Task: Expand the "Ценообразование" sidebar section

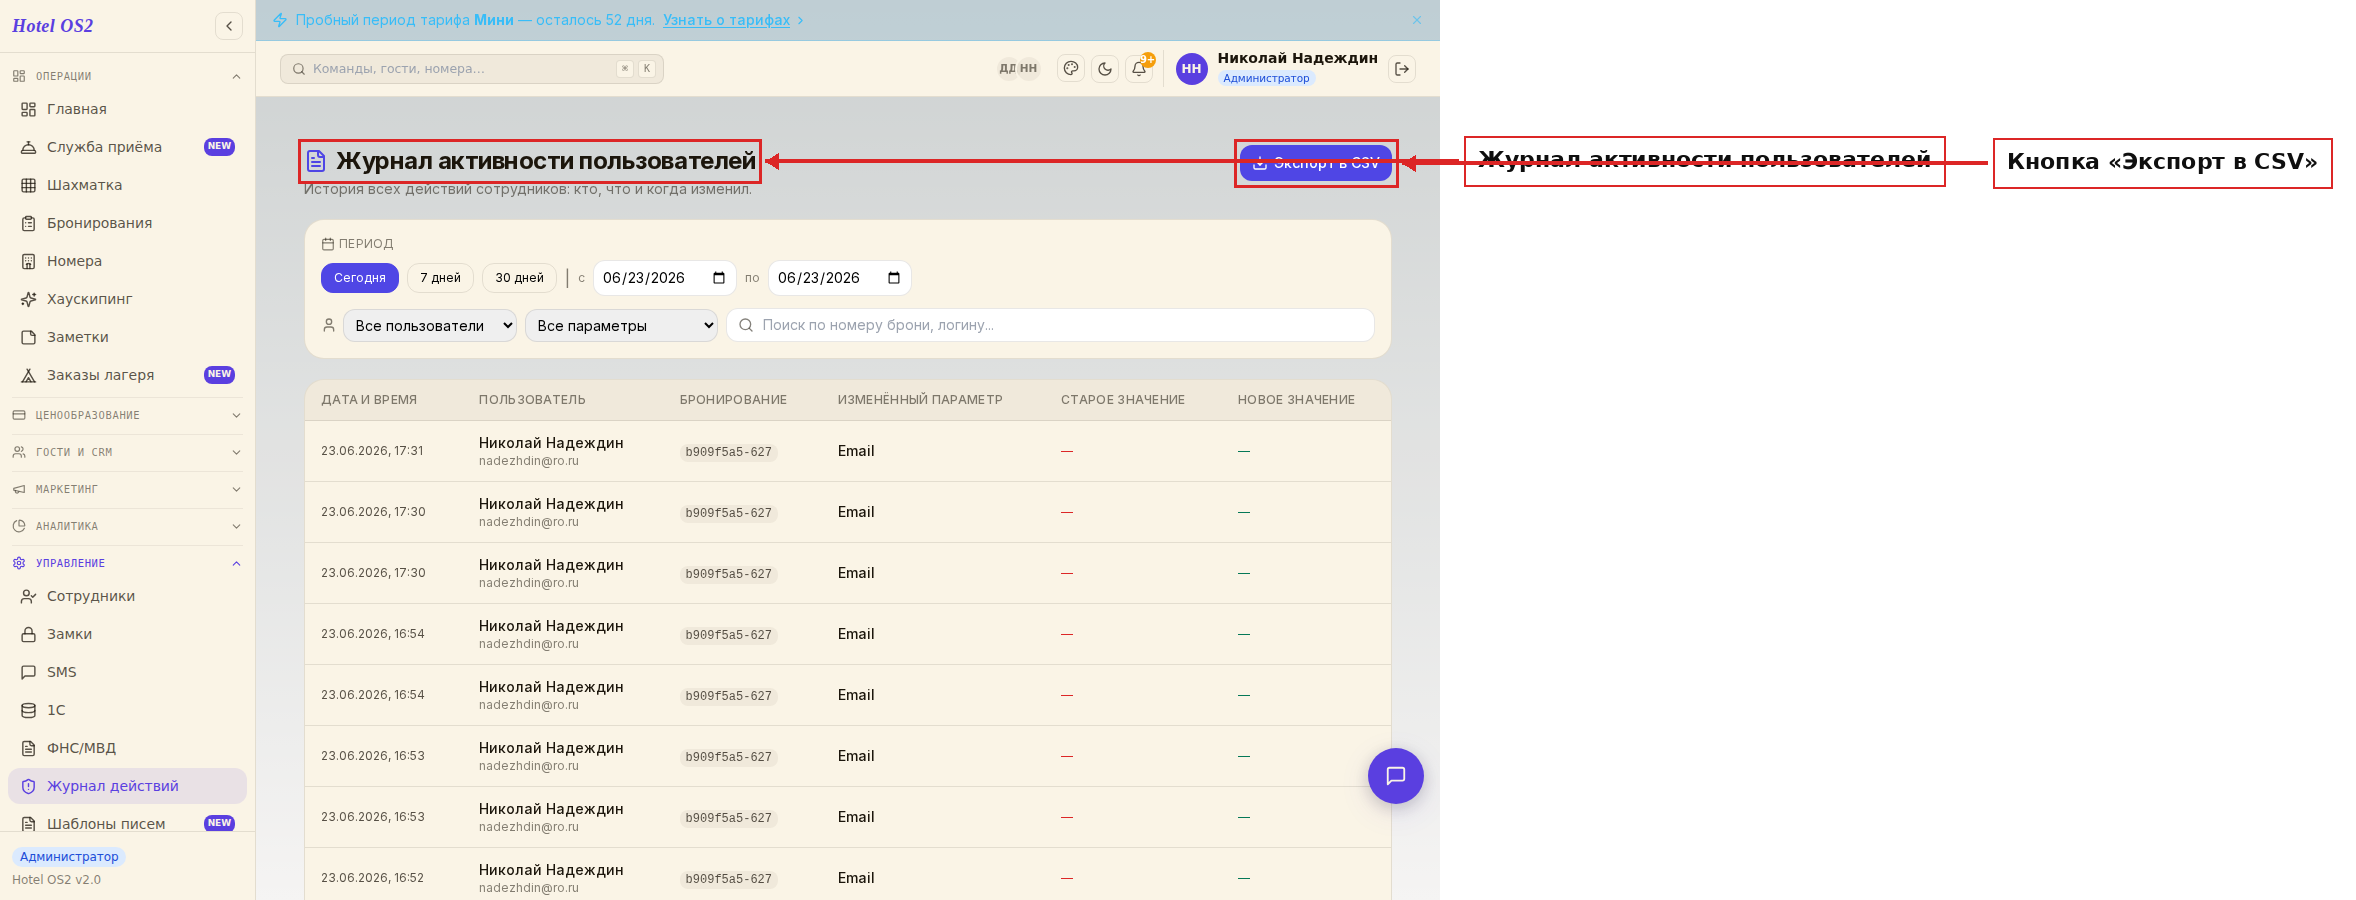Action: (x=127, y=415)
